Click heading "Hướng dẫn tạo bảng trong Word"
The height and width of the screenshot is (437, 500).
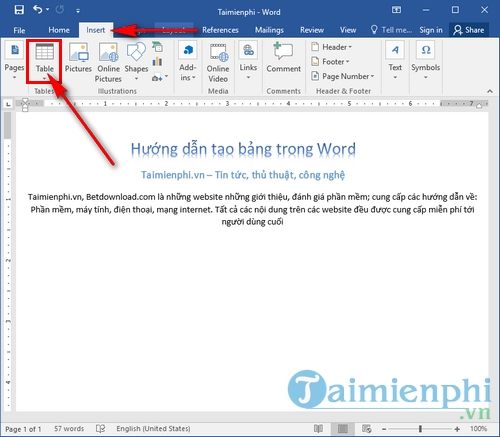243,149
